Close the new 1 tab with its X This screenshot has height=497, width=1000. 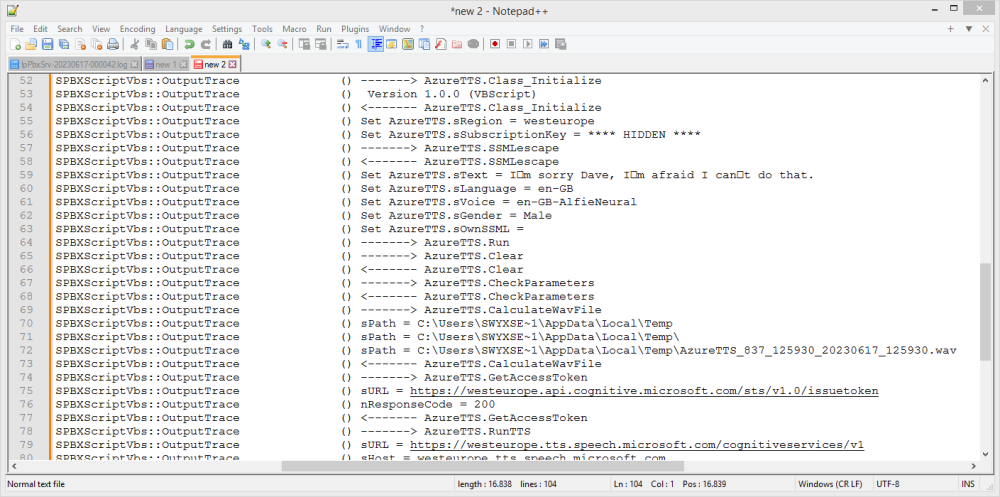coord(184,64)
